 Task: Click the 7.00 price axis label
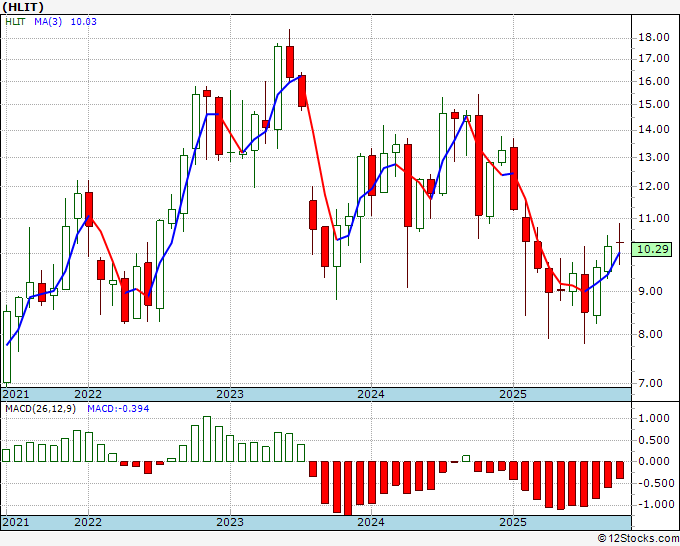tap(651, 383)
